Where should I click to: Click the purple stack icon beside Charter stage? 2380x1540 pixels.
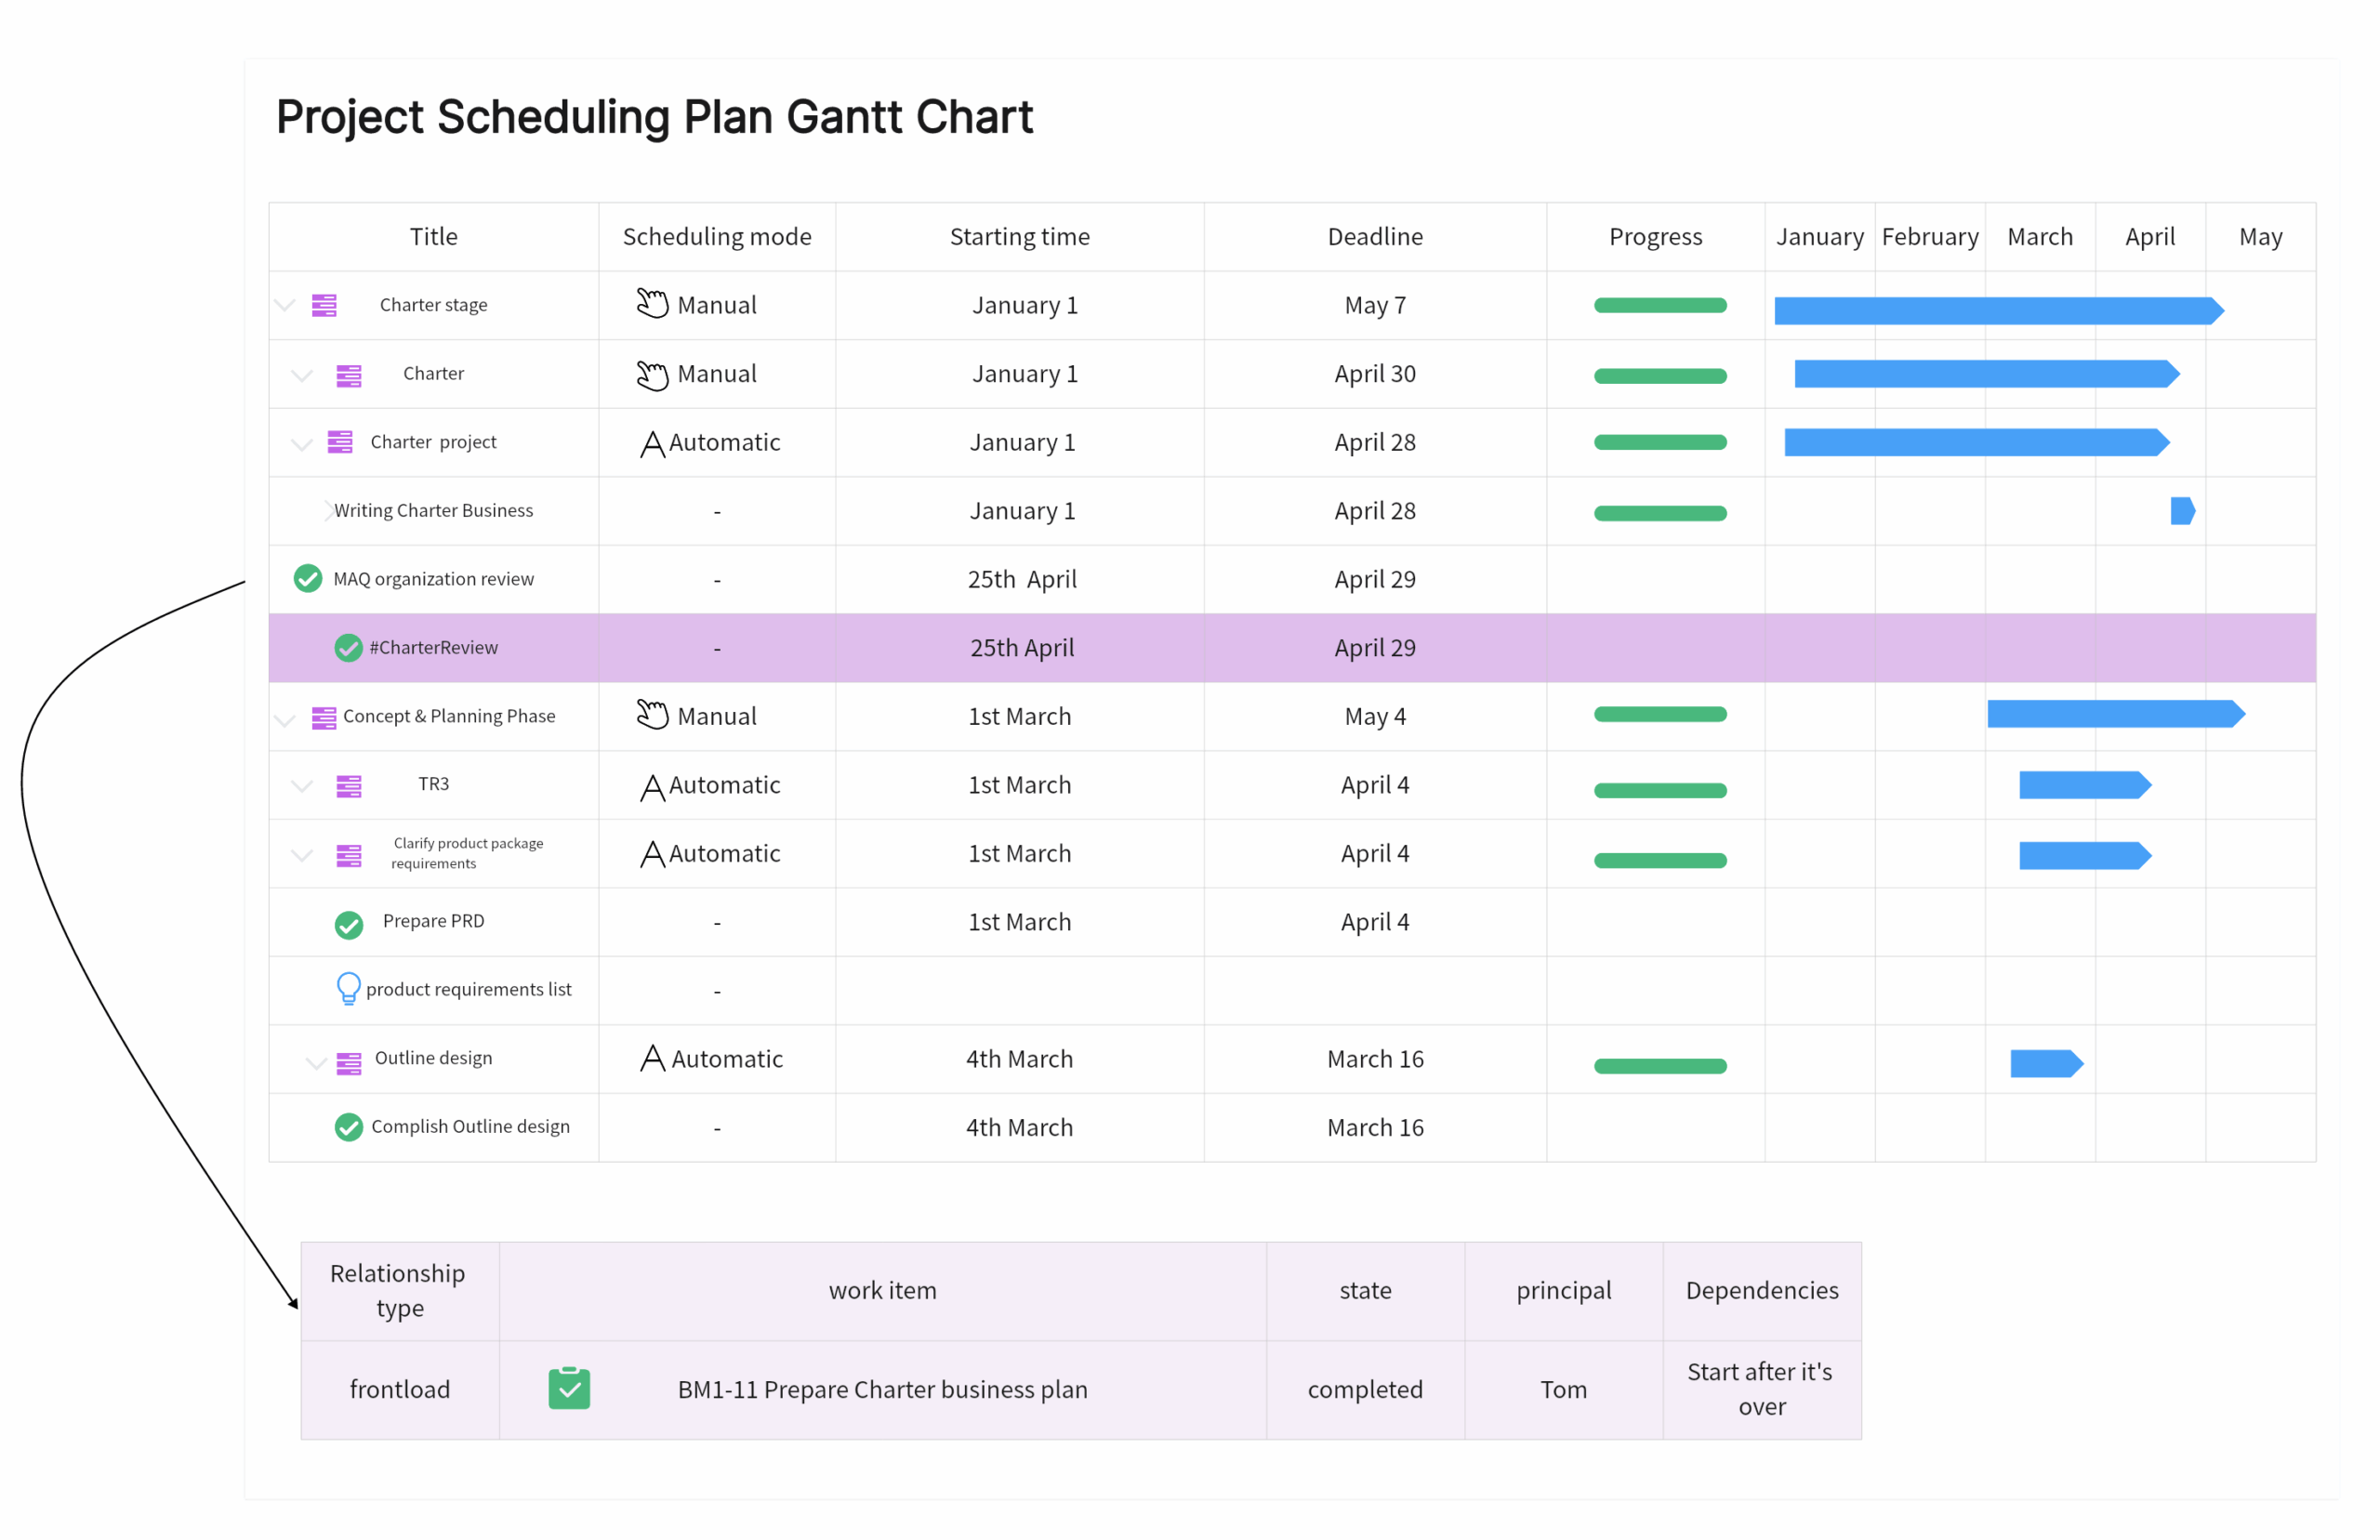pyautogui.click(x=324, y=305)
